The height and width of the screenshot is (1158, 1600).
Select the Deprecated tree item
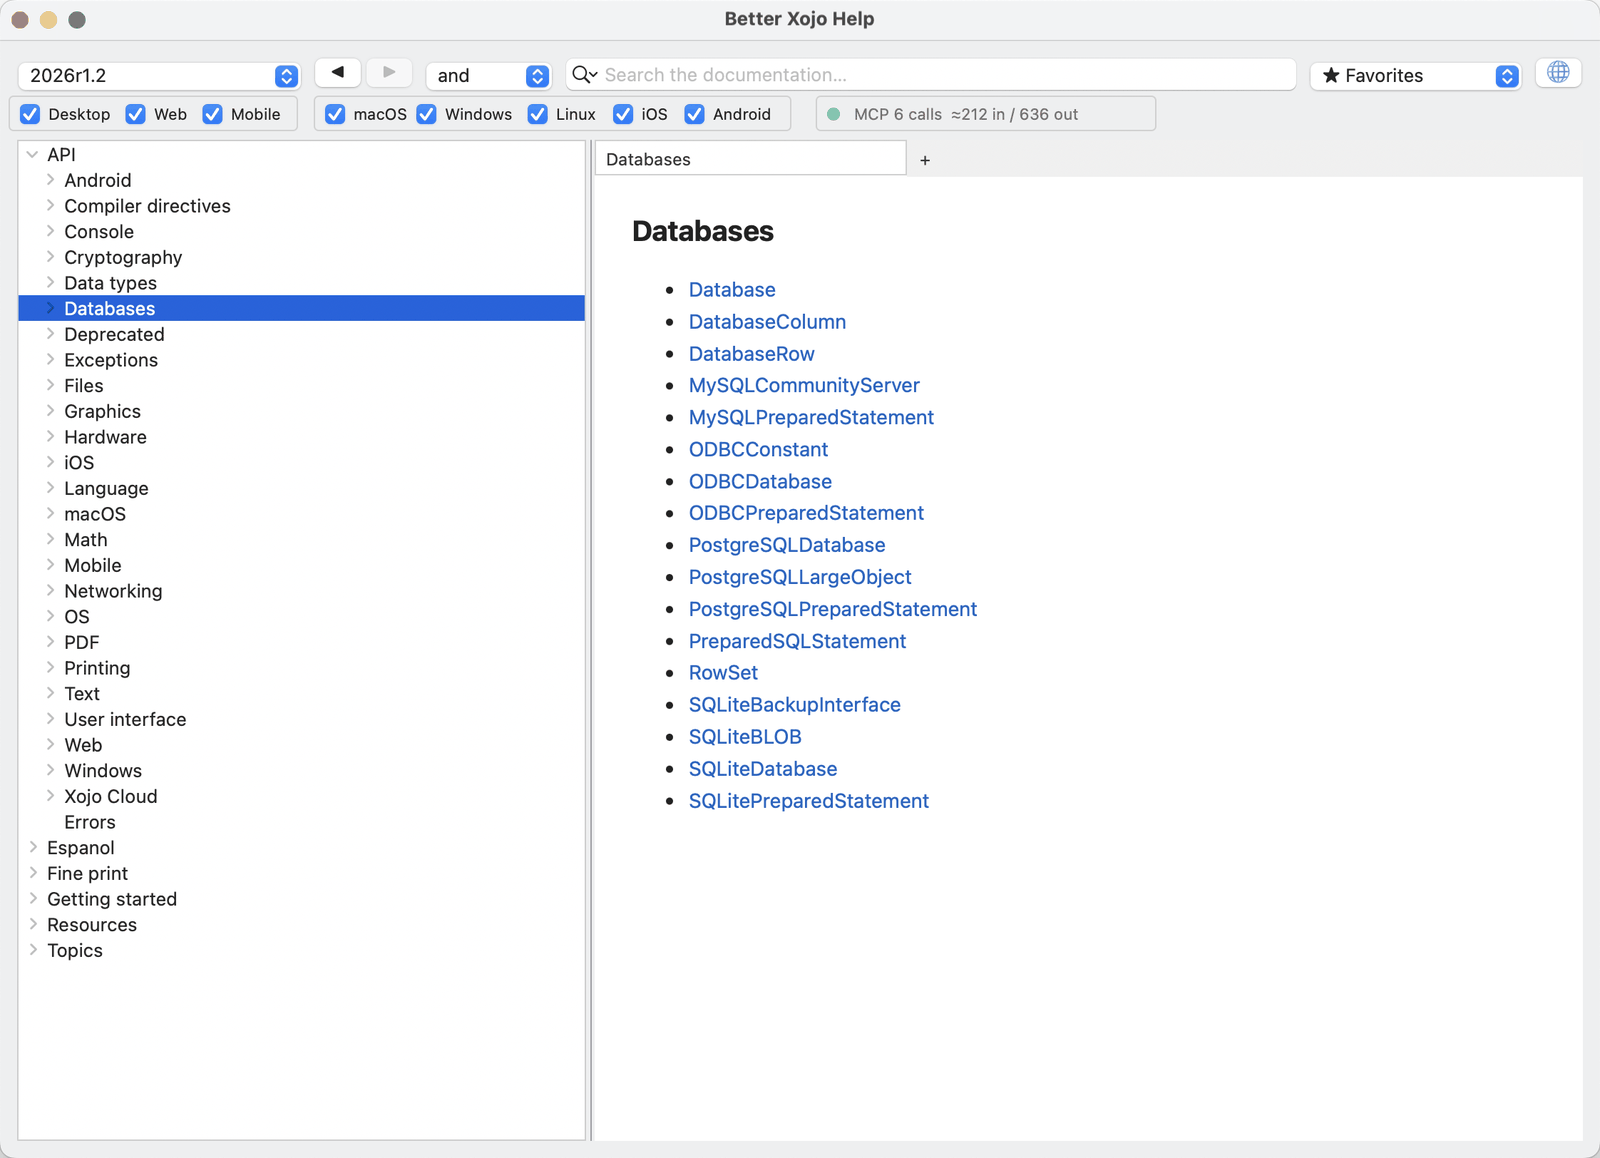[302, 334]
